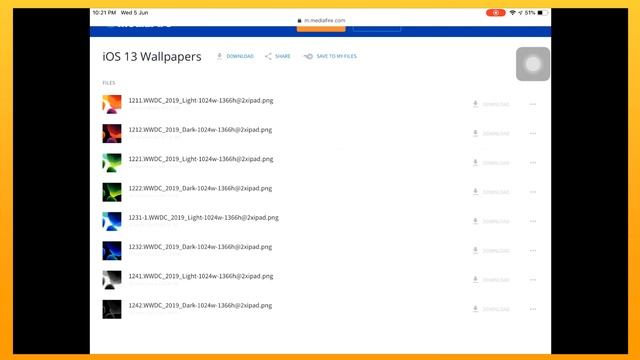This screenshot has height=360, width=640.
Task: Open file name 1232.WWDC_2019_Dark-1024w-1366h@2xipad.png
Action: [200, 247]
